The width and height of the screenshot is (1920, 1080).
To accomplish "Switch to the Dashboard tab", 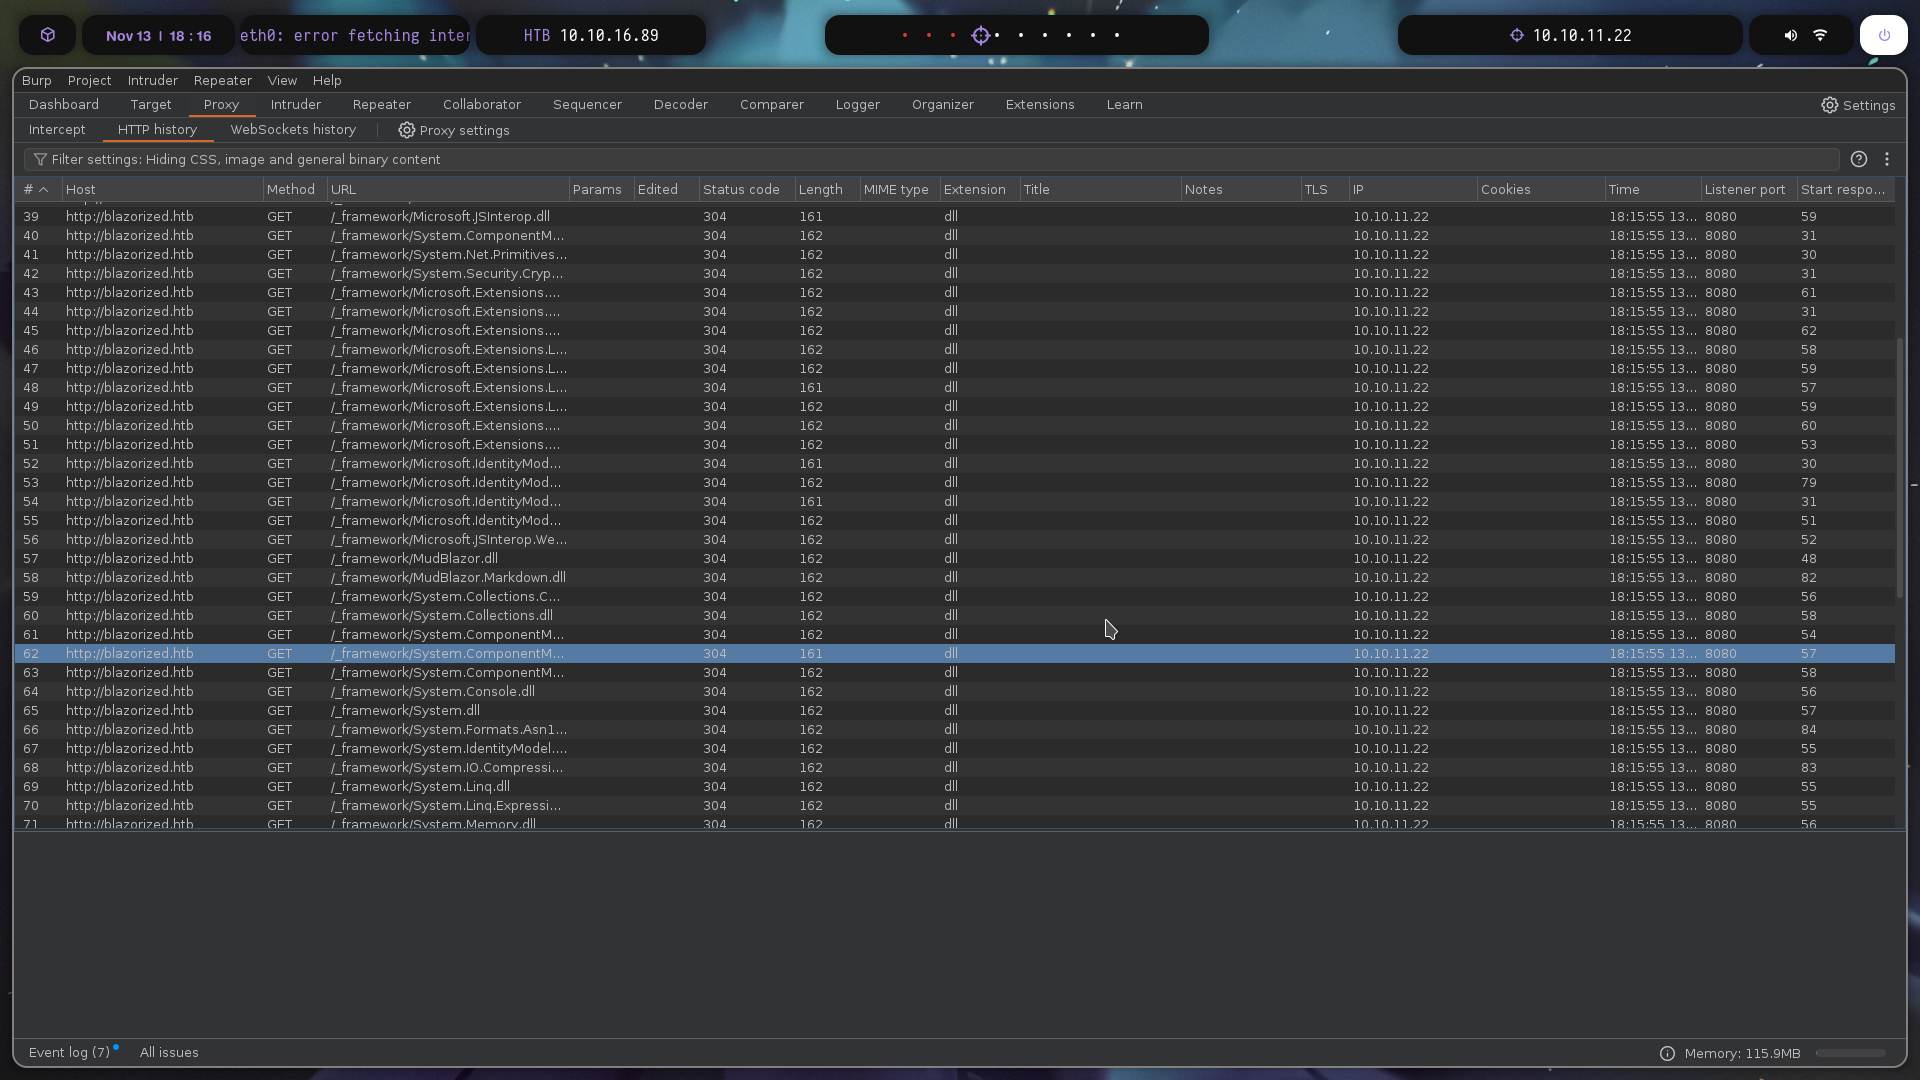I will tap(64, 104).
